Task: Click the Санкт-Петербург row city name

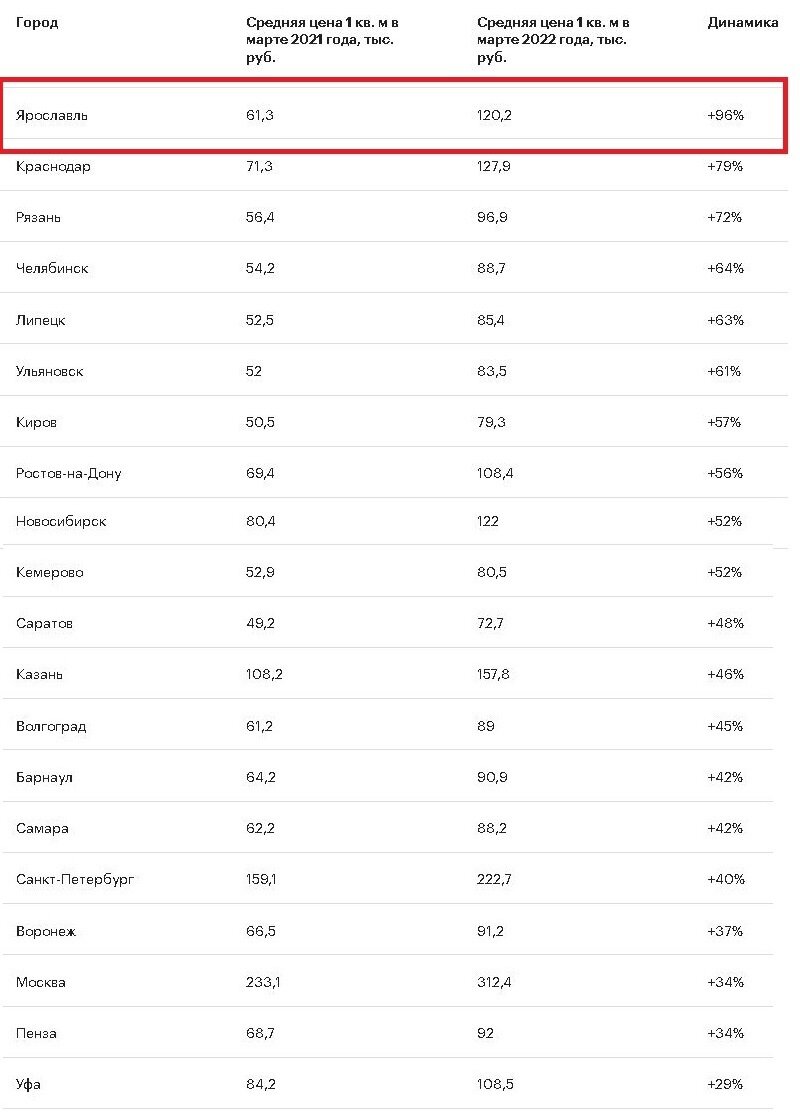Action: (75, 880)
